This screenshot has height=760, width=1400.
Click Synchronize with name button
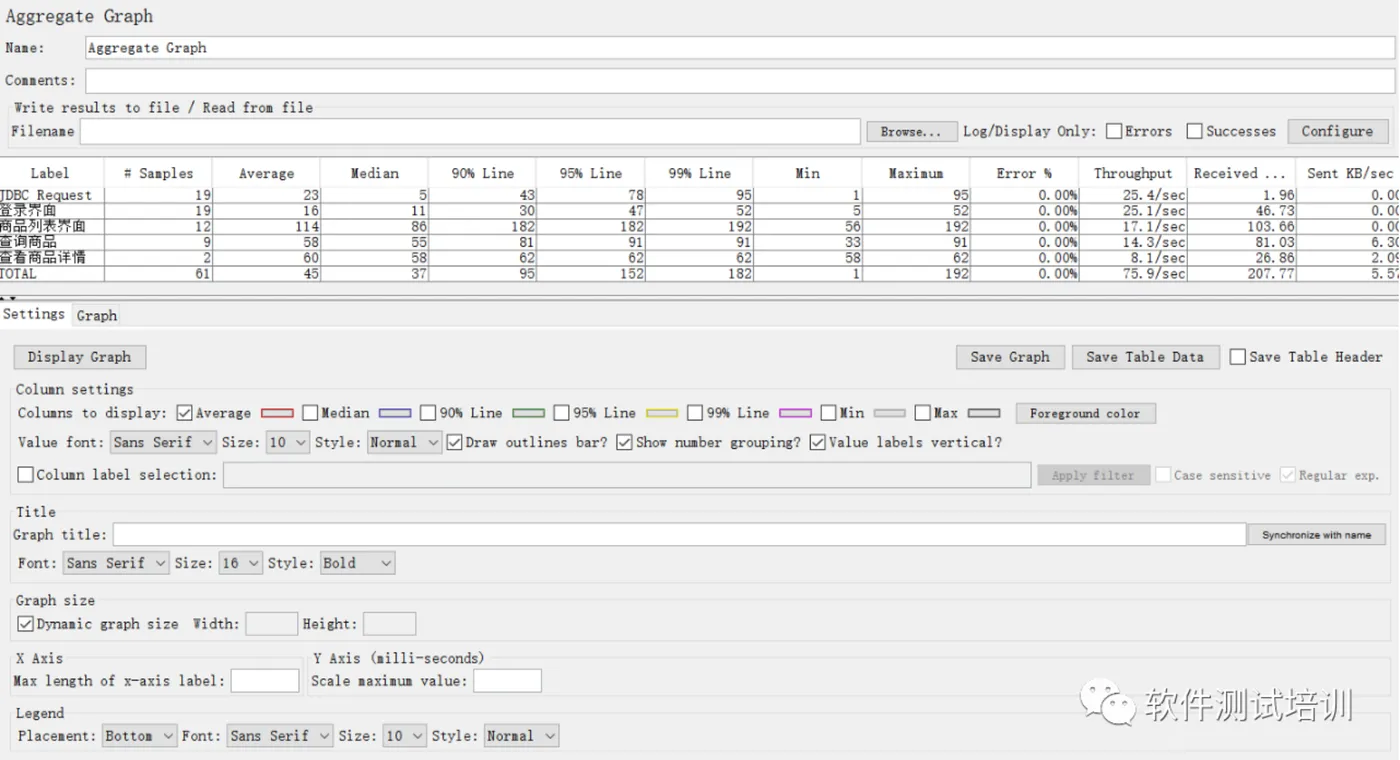(1316, 535)
